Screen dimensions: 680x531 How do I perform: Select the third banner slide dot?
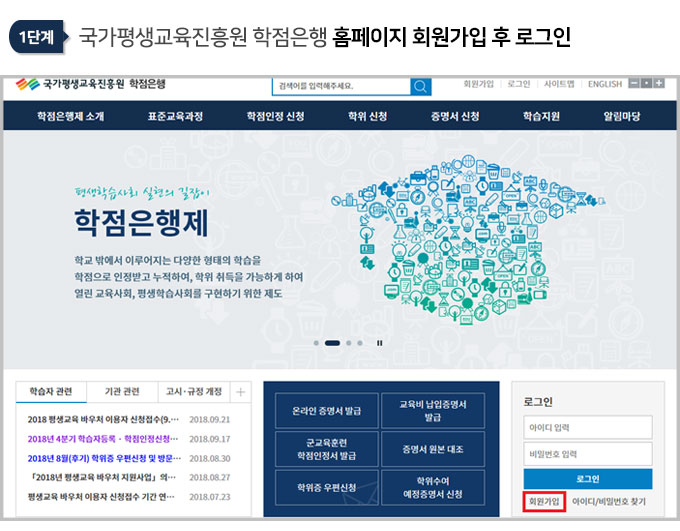[349, 343]
